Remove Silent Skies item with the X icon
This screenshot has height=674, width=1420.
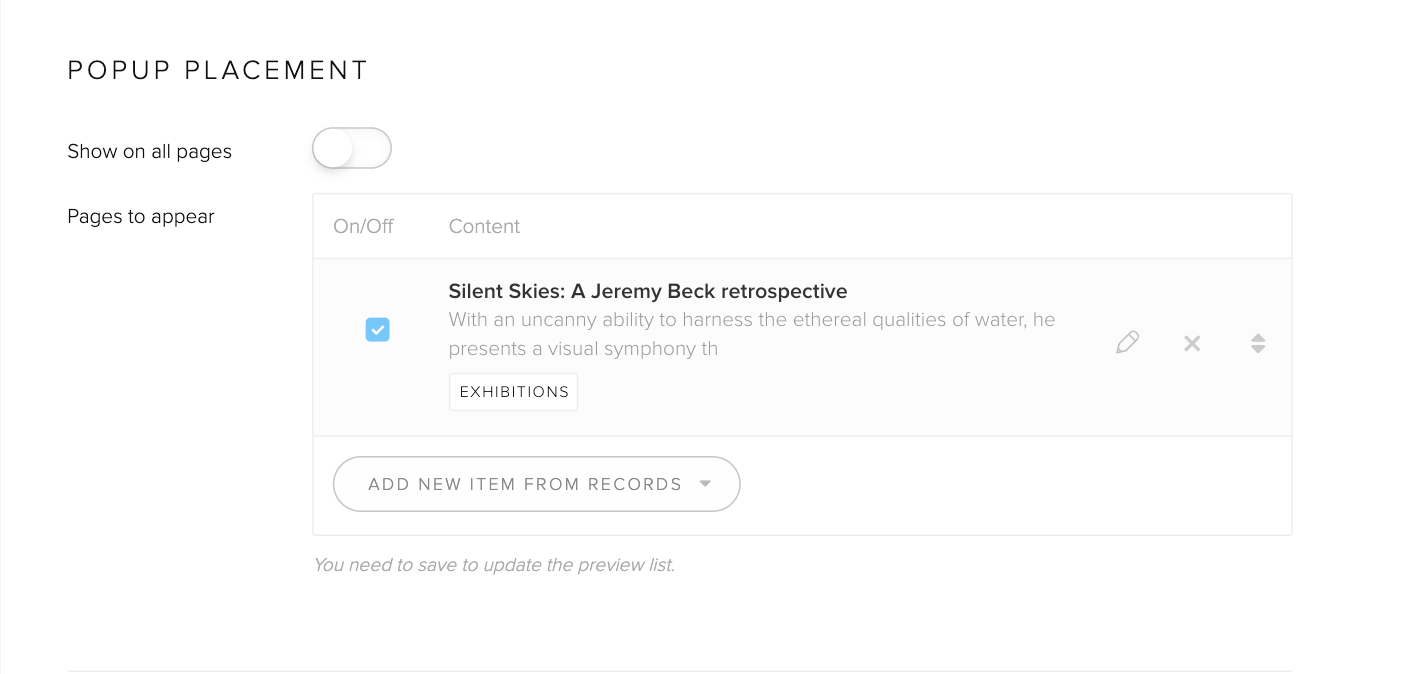[1192, 343]
